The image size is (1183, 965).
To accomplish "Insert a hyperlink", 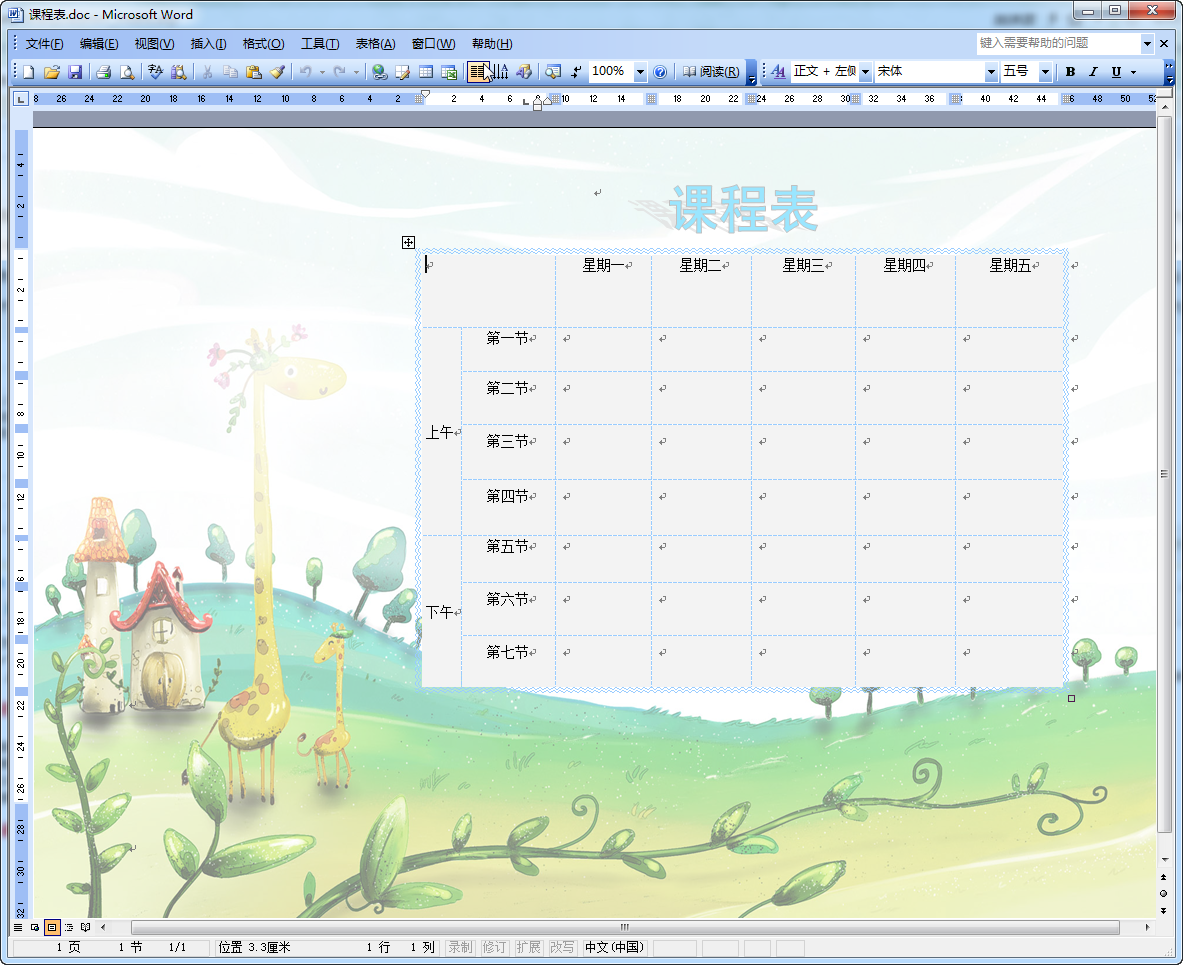I will point(379,72).
